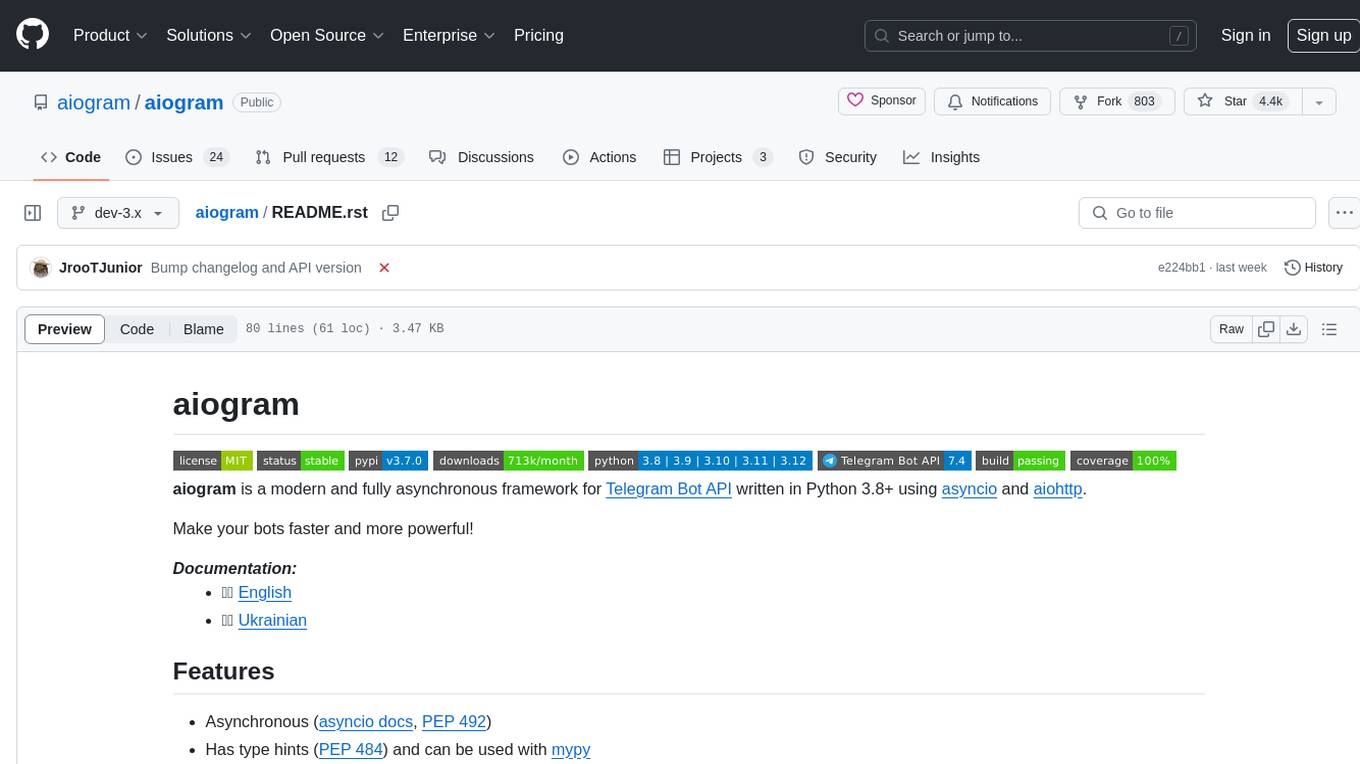Go to the Pricing page
The height and width of the screenshot is (764, 1360).
coord(539,35)
